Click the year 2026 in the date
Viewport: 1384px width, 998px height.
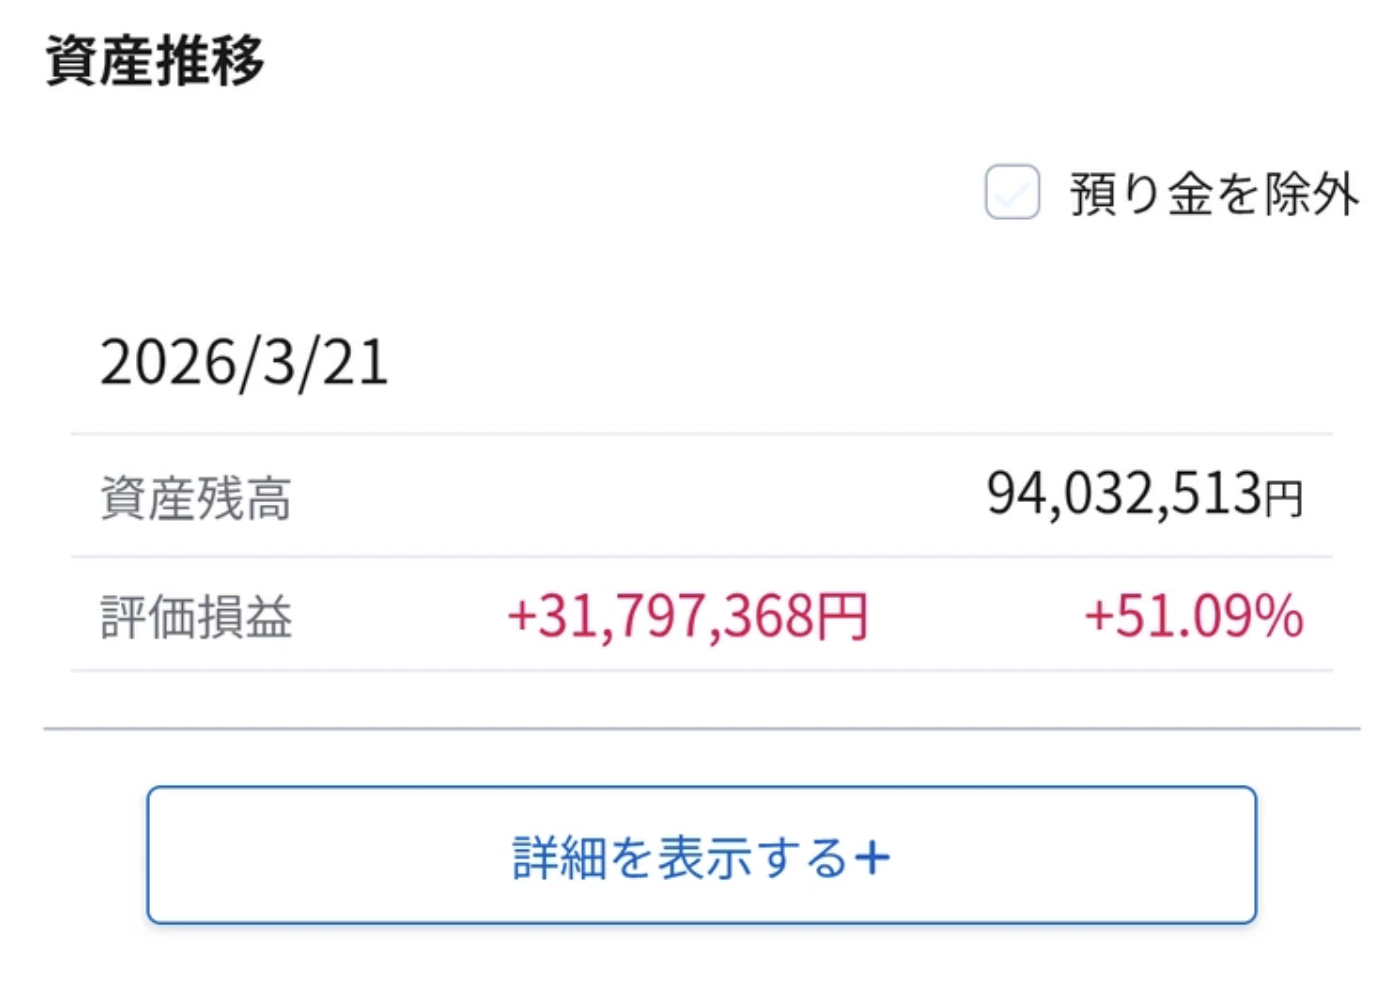[x=167, y=362]
